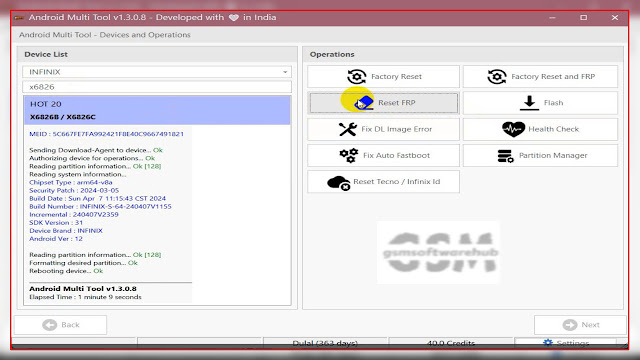Click the Operations panel heading
Image resolution: width=640 pixels, height=360 pixels.
point(332,54)
